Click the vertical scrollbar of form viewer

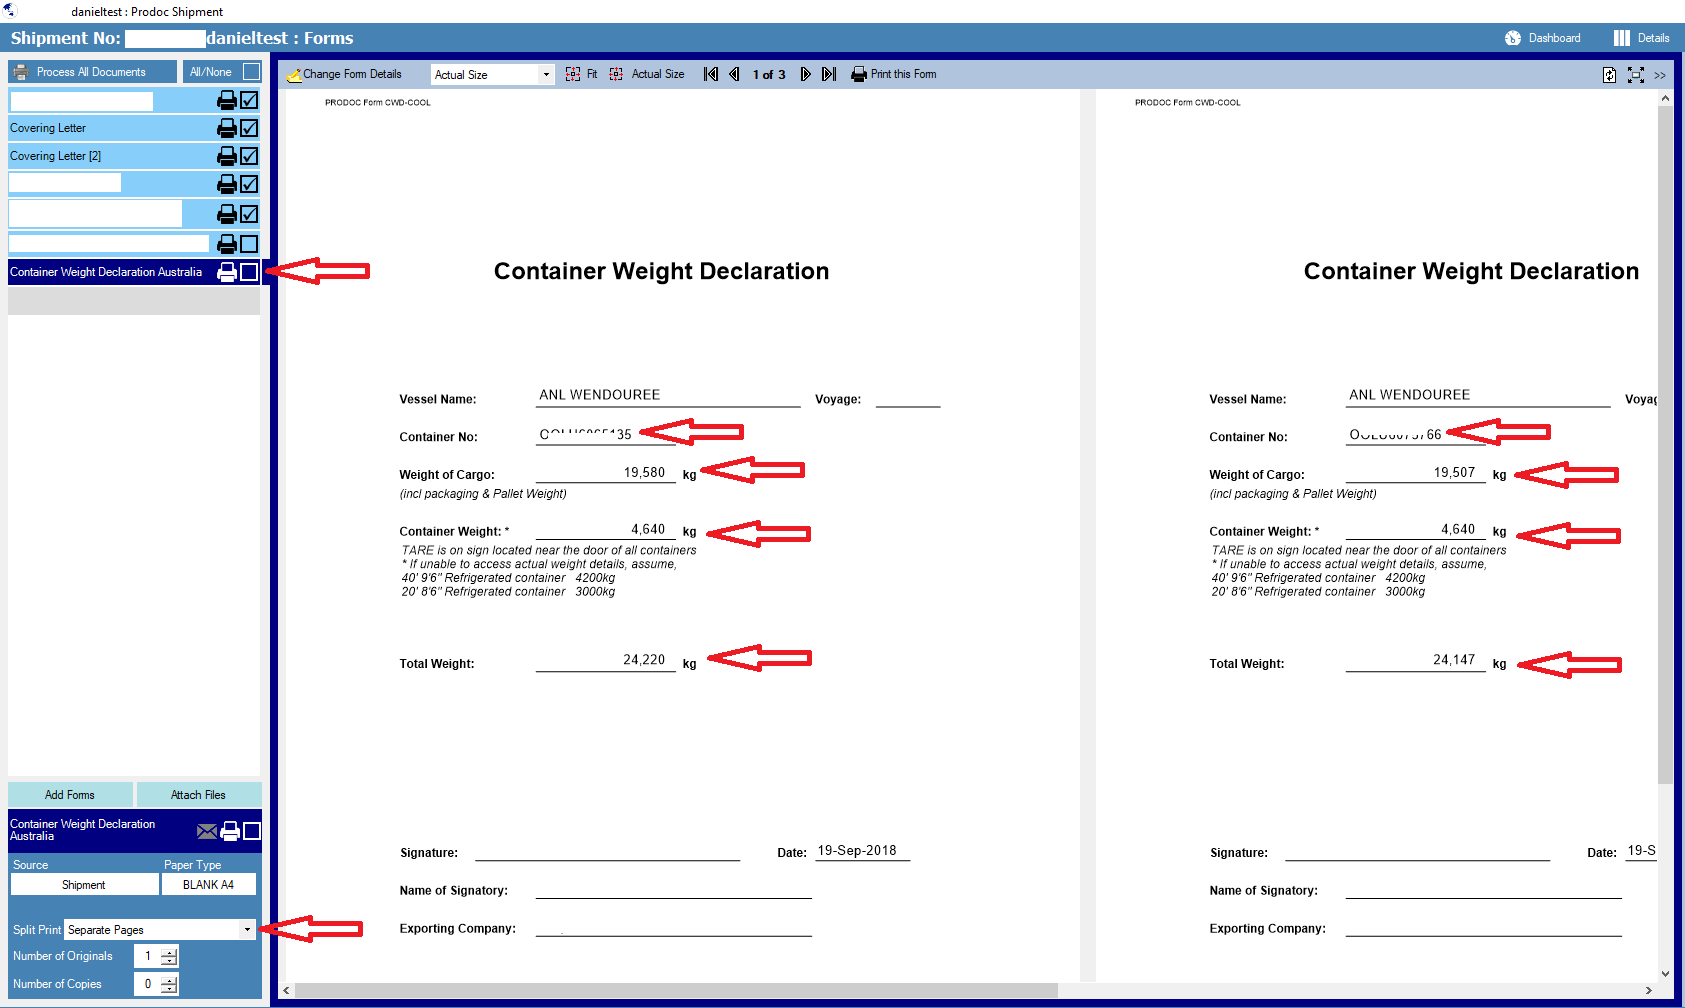click(x=1664, y=445)
